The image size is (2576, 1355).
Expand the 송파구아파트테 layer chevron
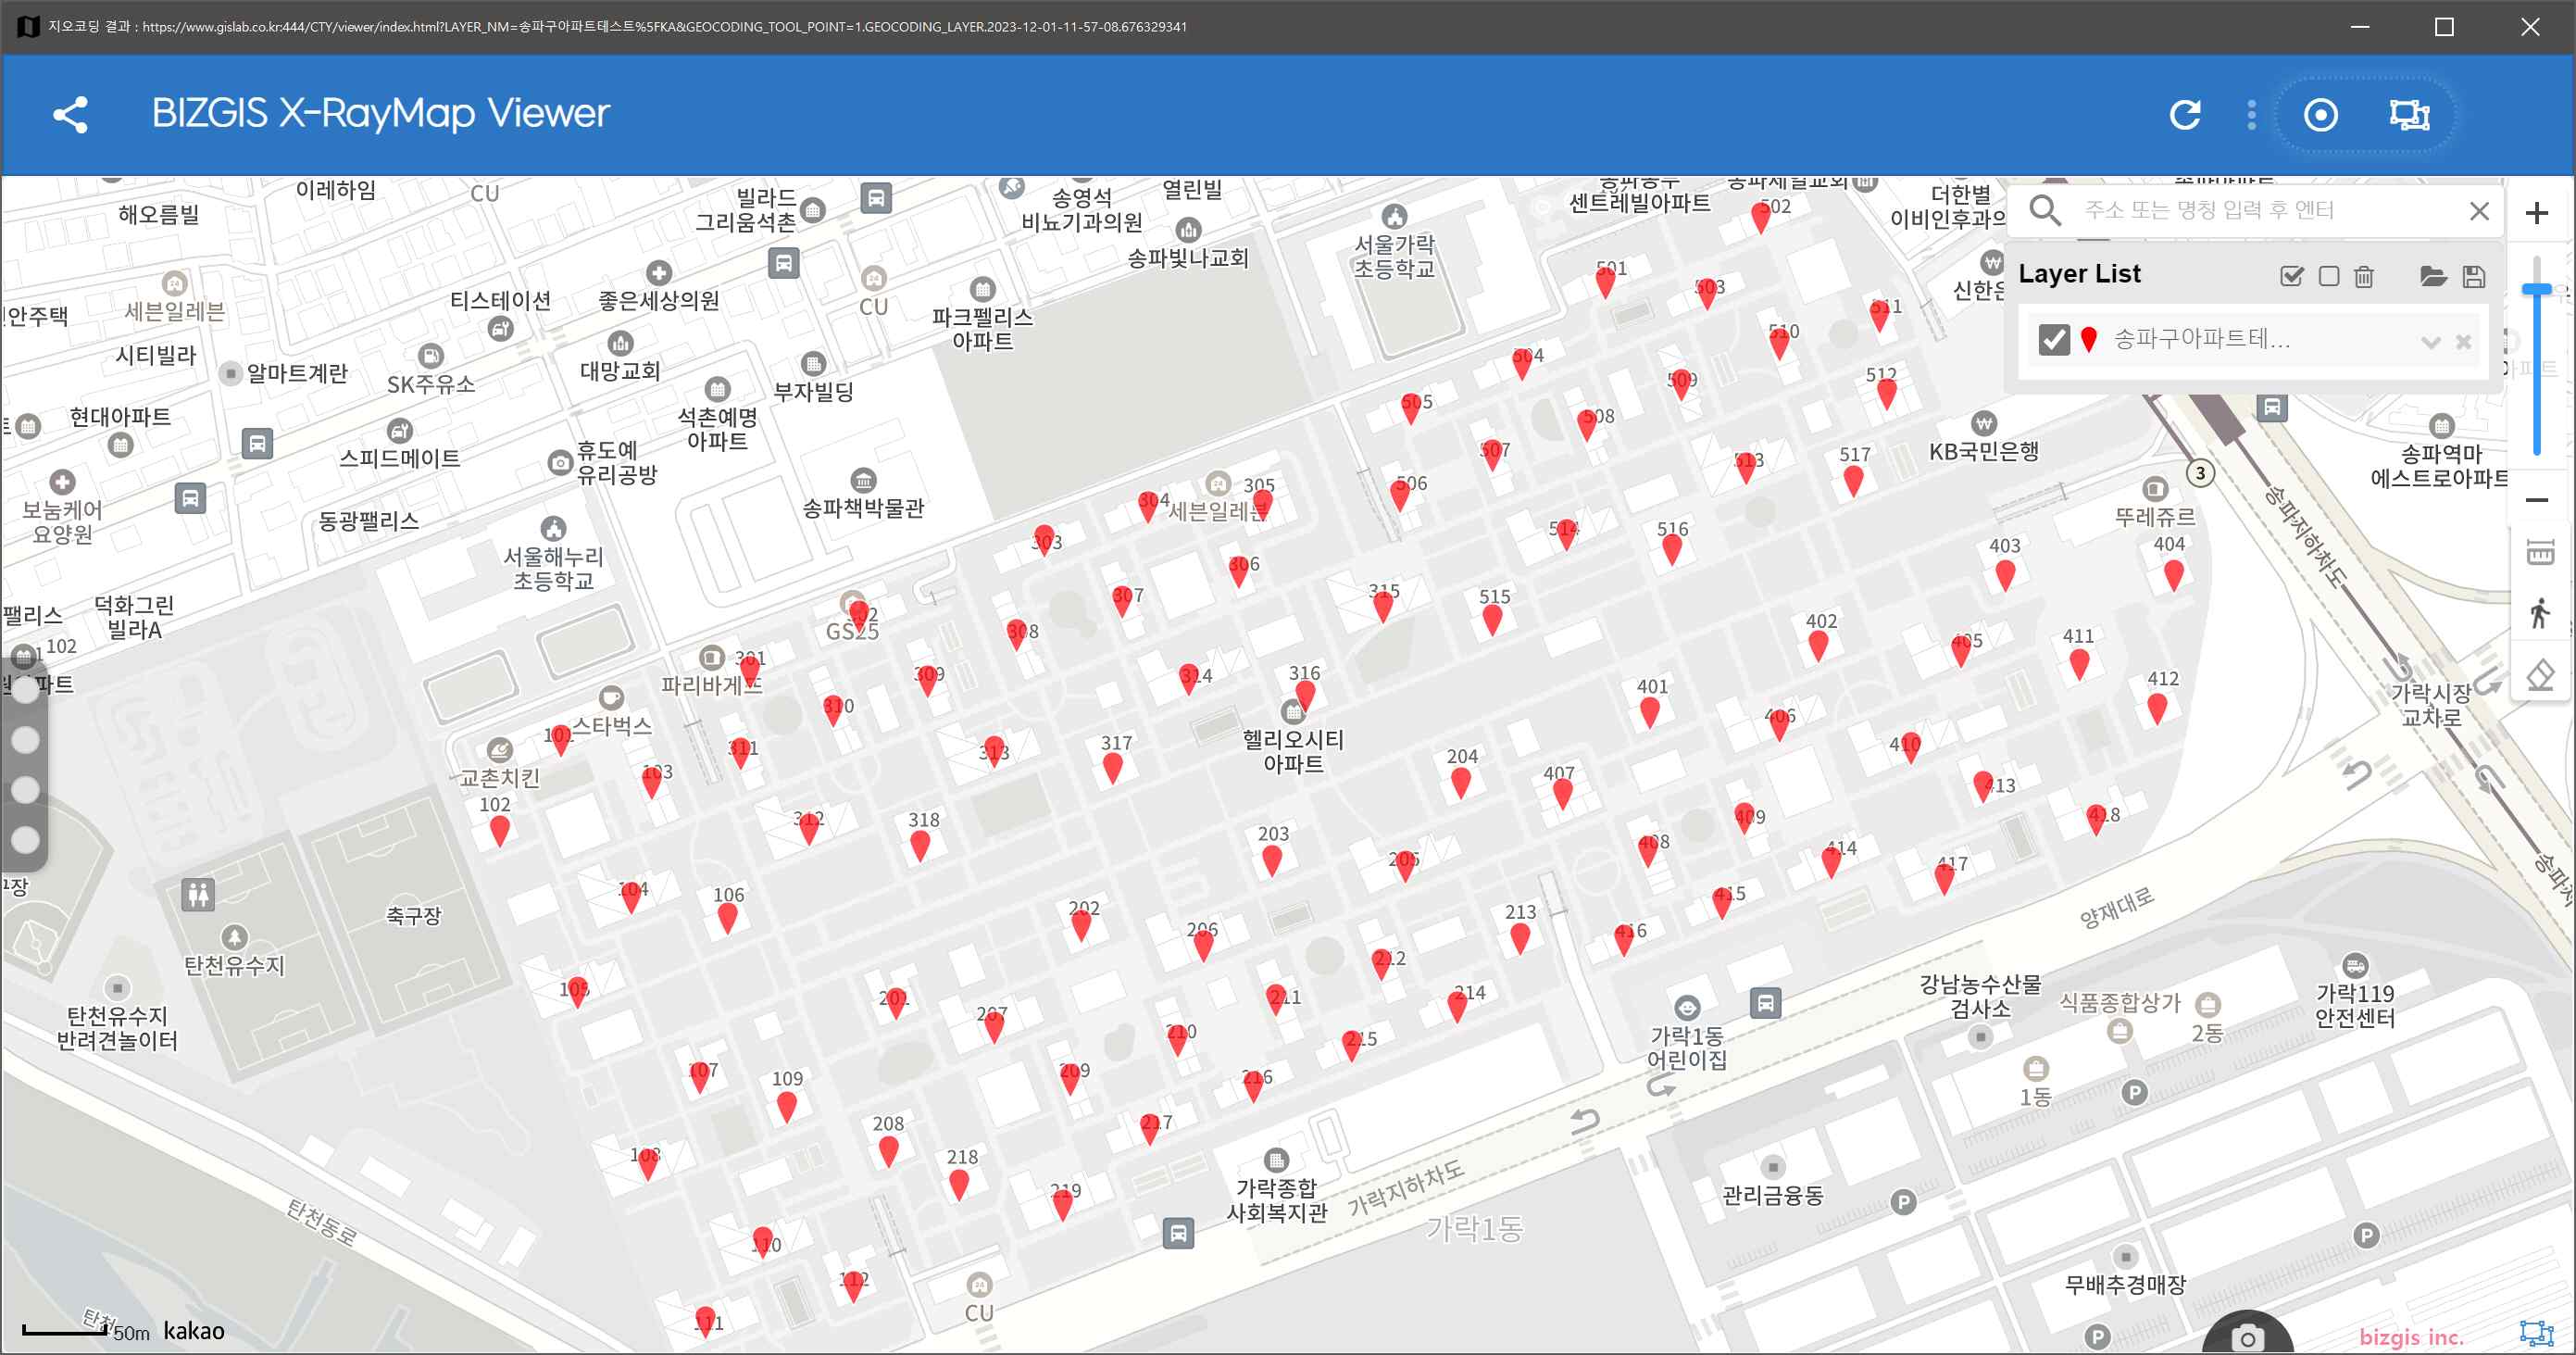click(x=2431, y=342)
